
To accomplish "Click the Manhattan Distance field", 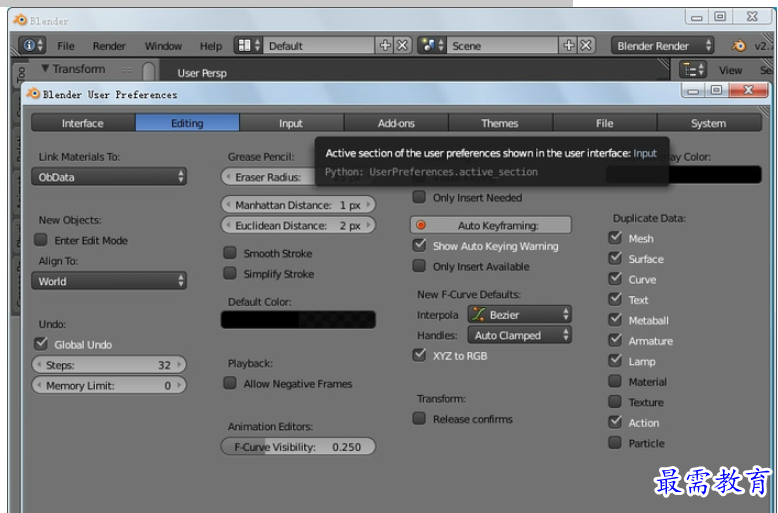I will 298,204.
